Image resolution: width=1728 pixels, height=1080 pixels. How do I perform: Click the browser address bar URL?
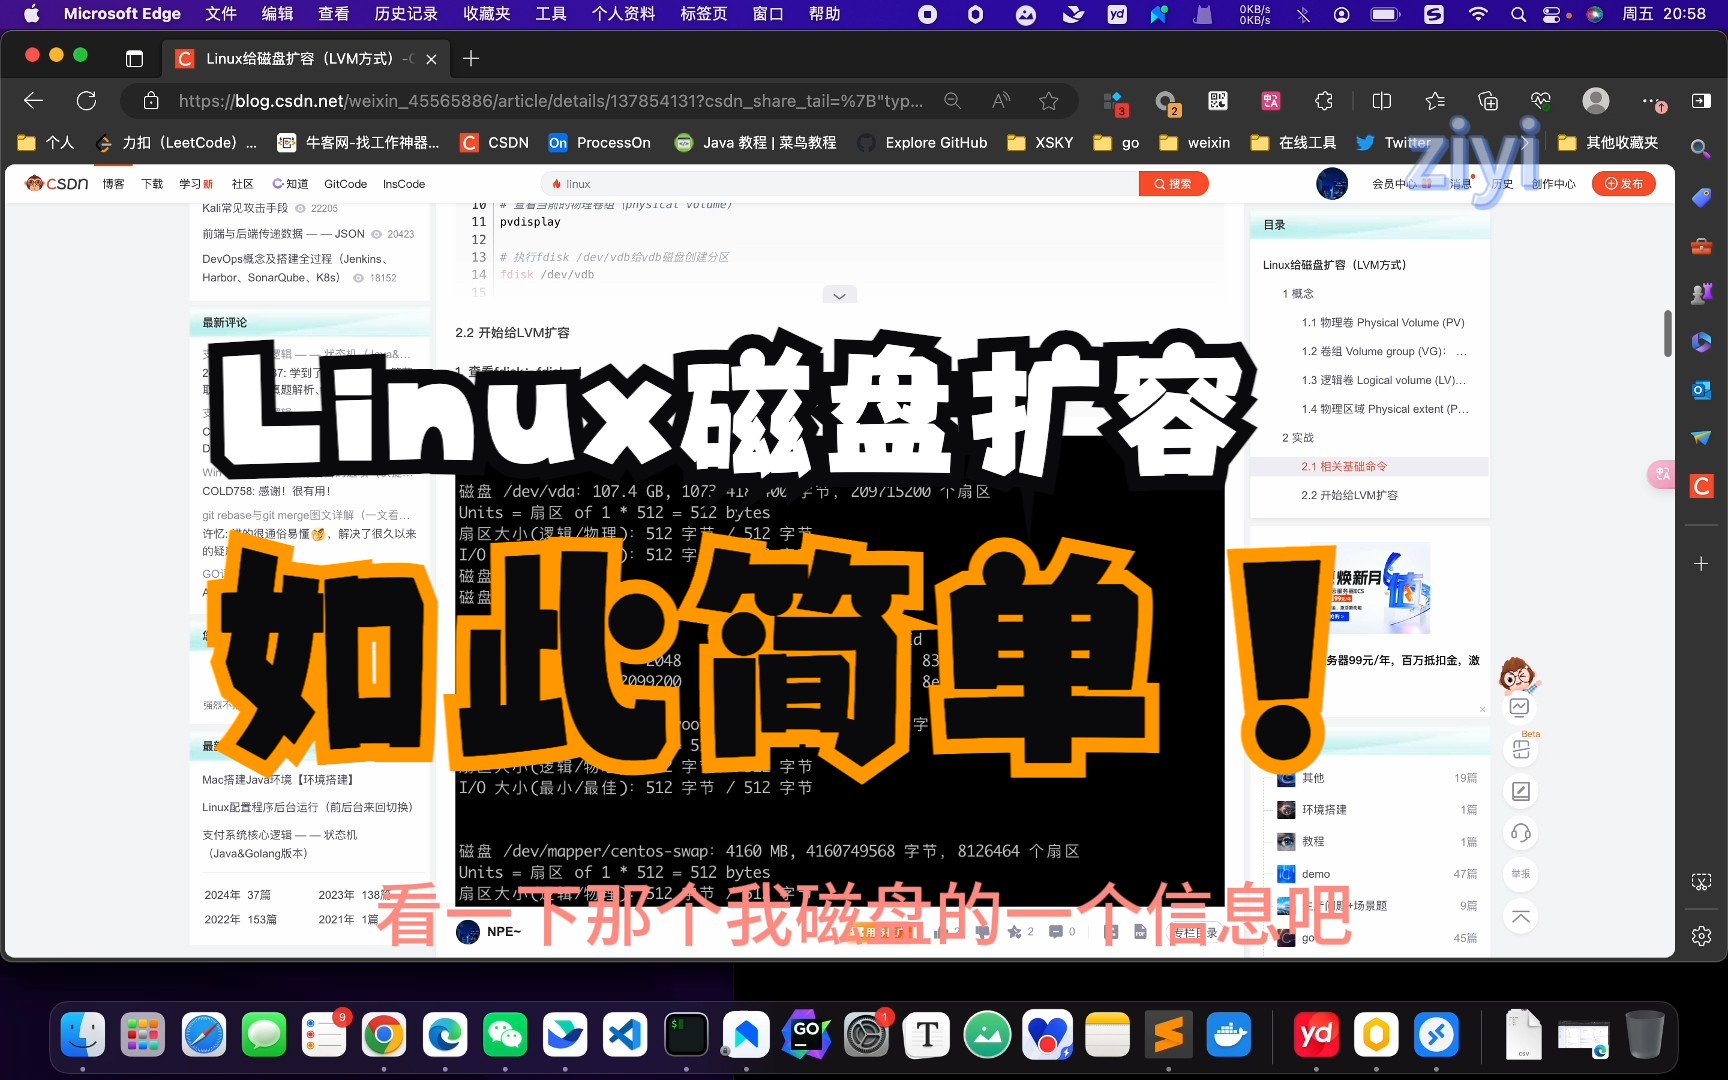coord(550,101)
